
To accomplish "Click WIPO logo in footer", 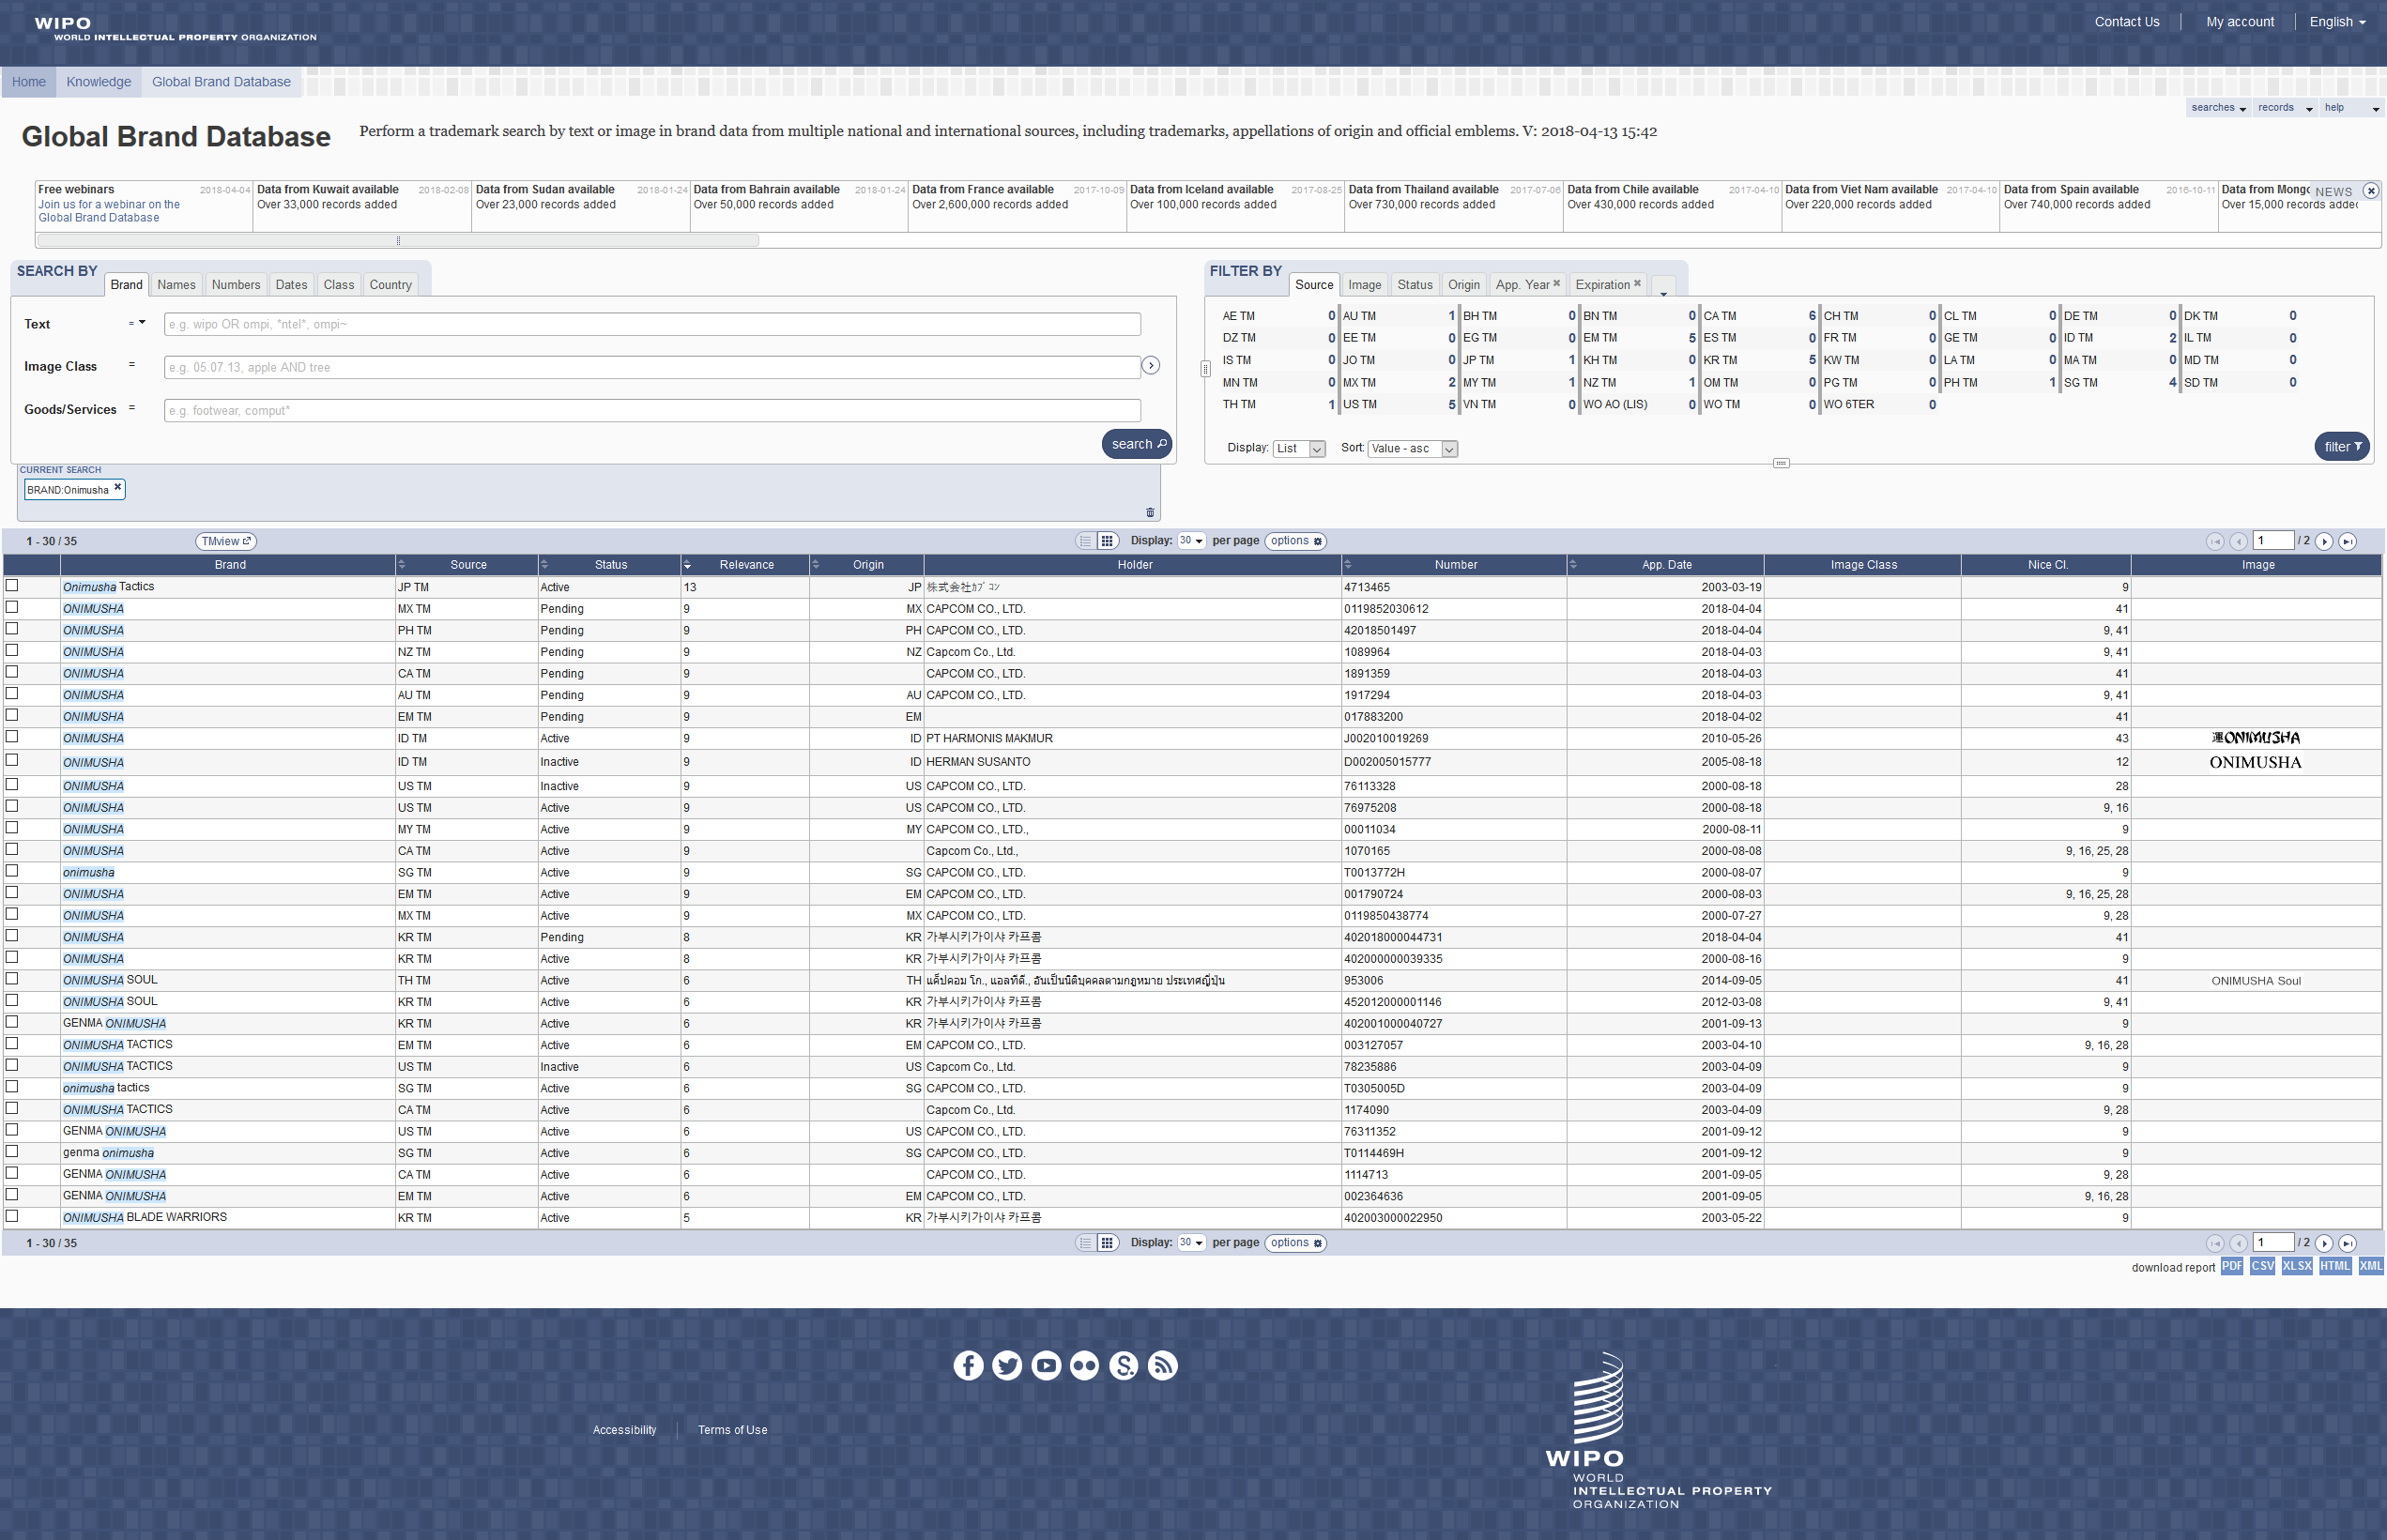I will (1658, 1430).
